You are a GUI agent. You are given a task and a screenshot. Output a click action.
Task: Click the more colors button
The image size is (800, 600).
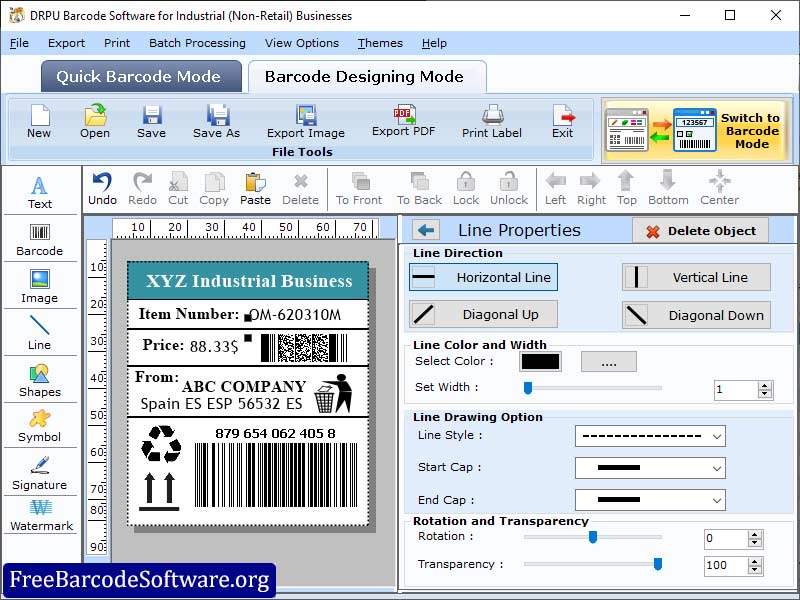pyautogui.click(x=609, y=362)
